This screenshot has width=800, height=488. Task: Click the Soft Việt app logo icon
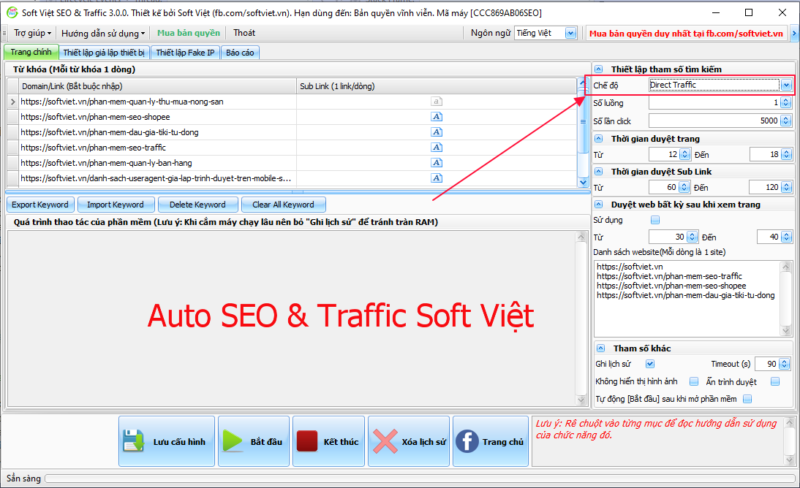[11, 12]
